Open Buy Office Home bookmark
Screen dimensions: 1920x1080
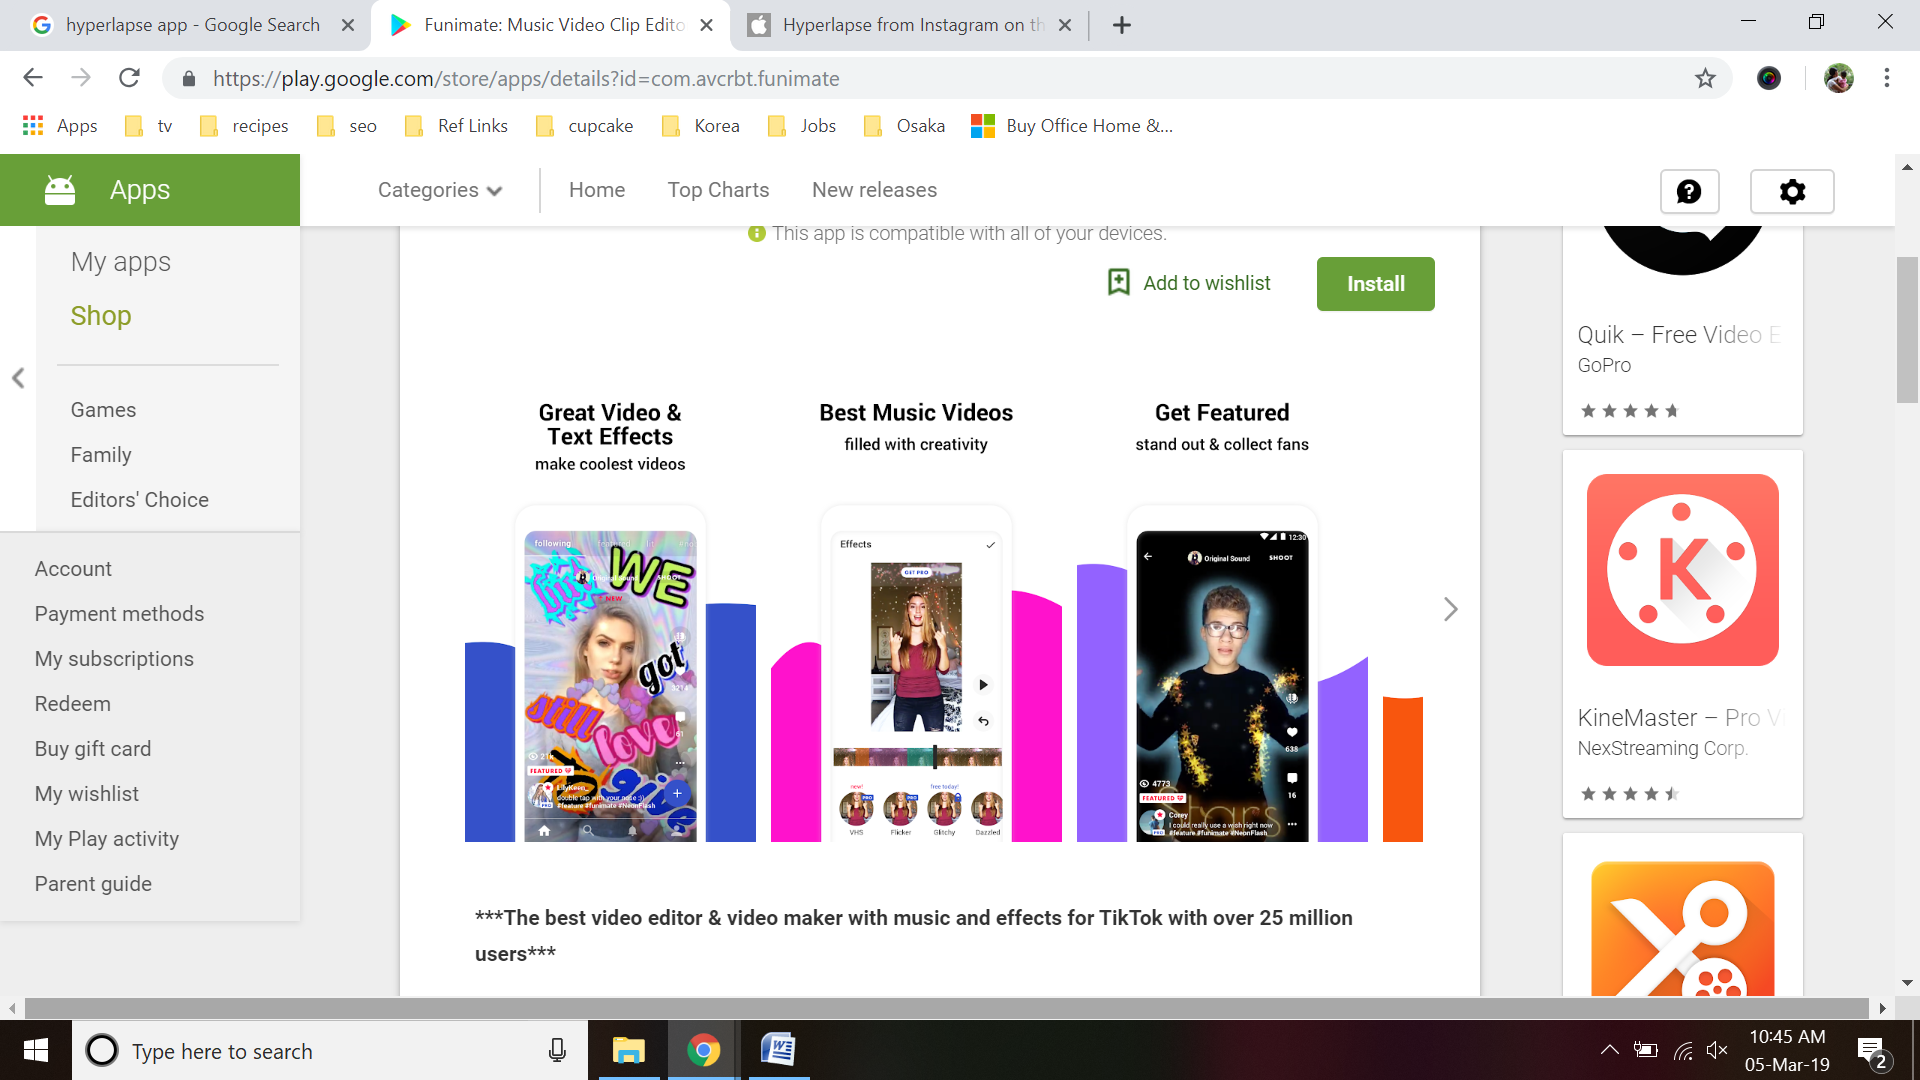click(x=1072, y=126)
